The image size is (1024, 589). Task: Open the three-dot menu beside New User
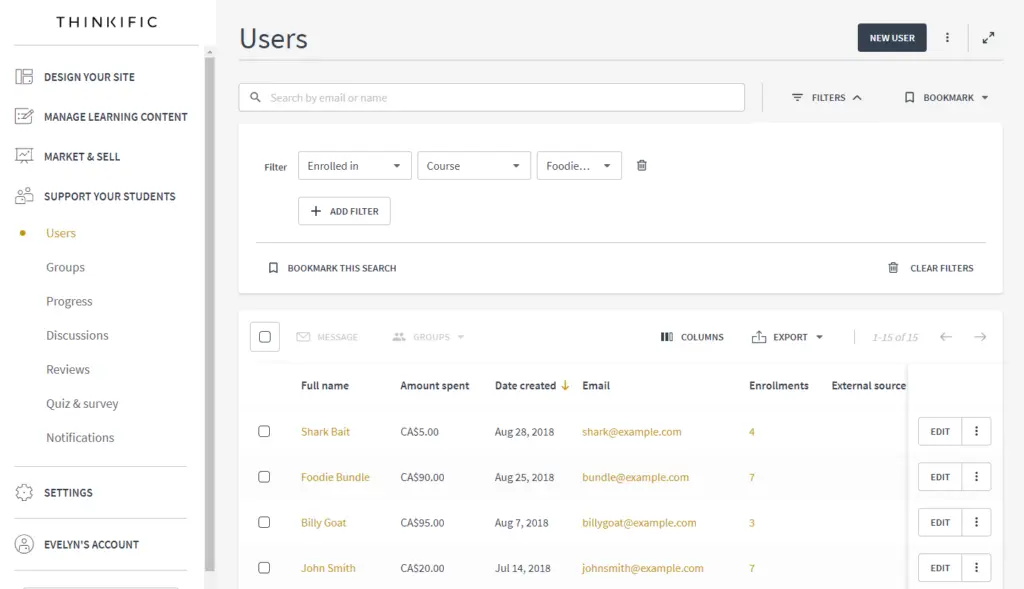[947, 38]
